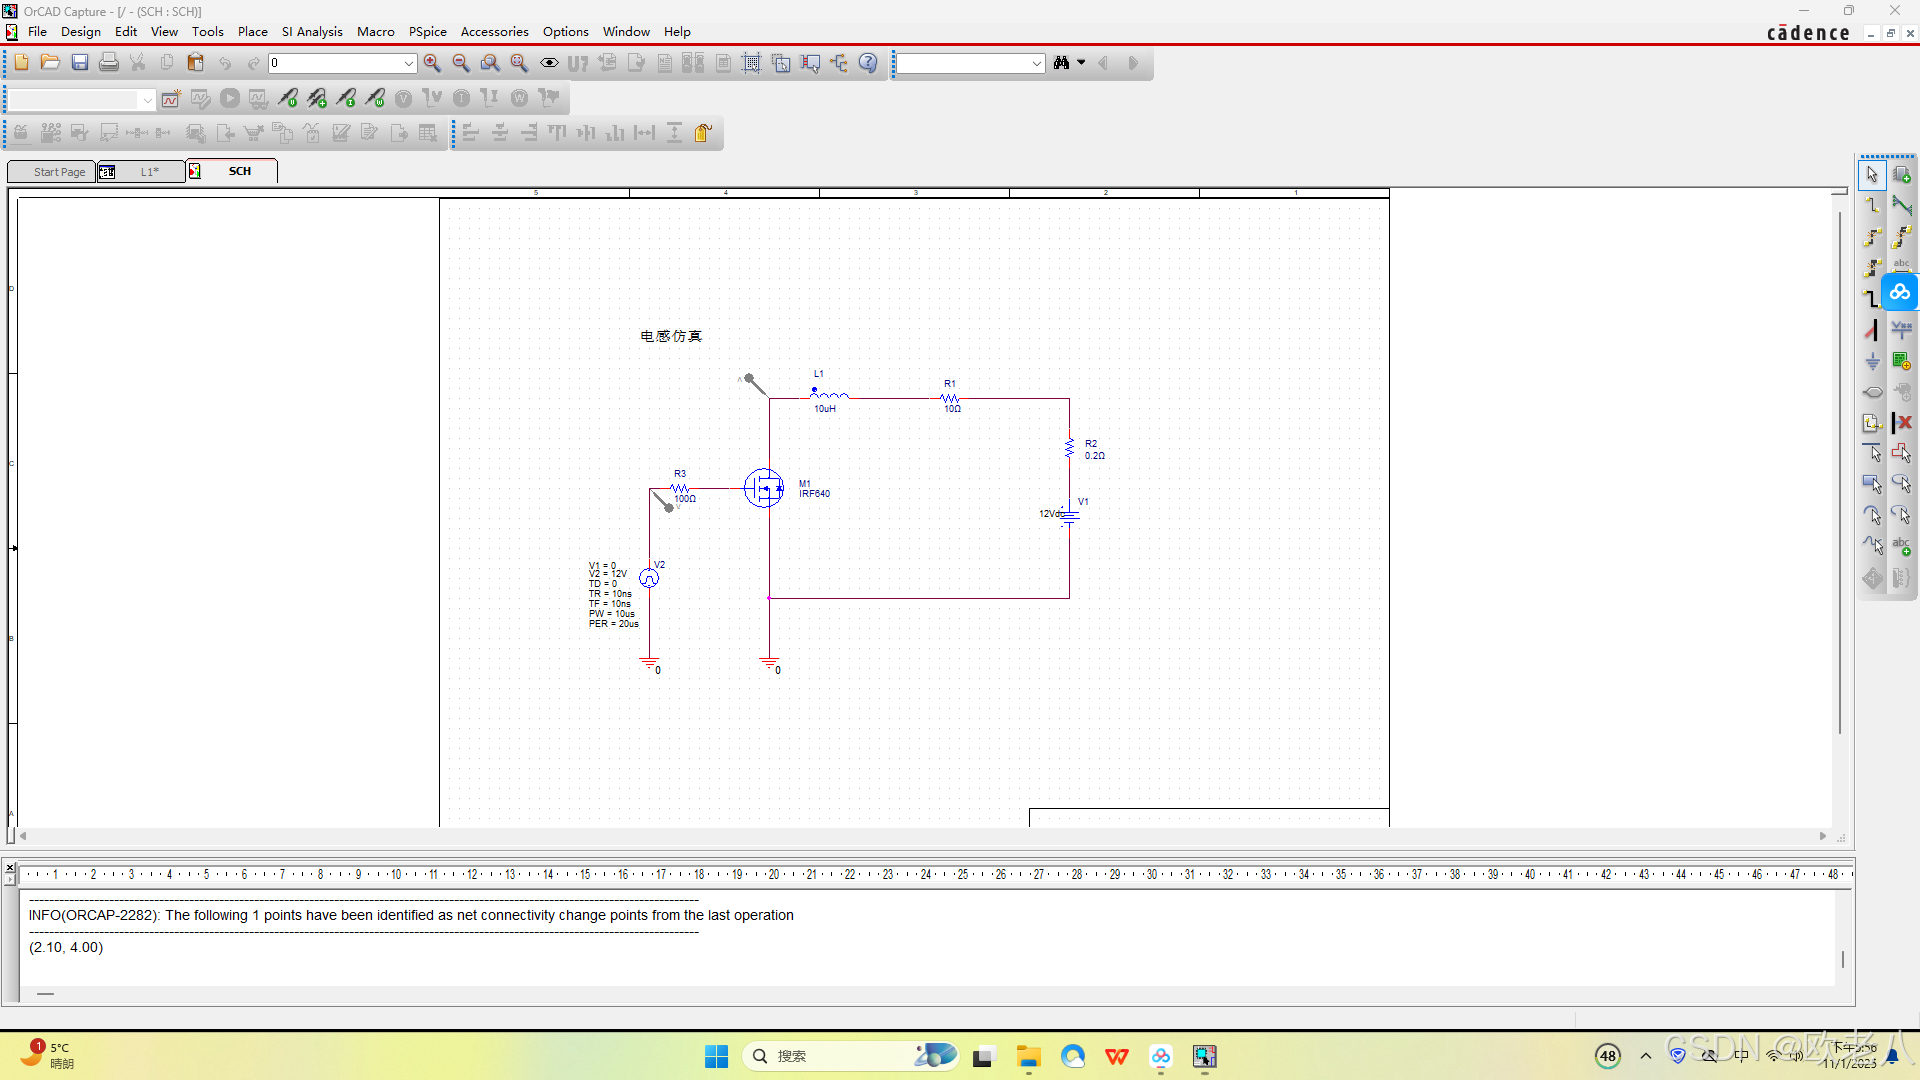Activate the Select arrow tool
This screenshot has width=1920, height=1080.
1872,175
